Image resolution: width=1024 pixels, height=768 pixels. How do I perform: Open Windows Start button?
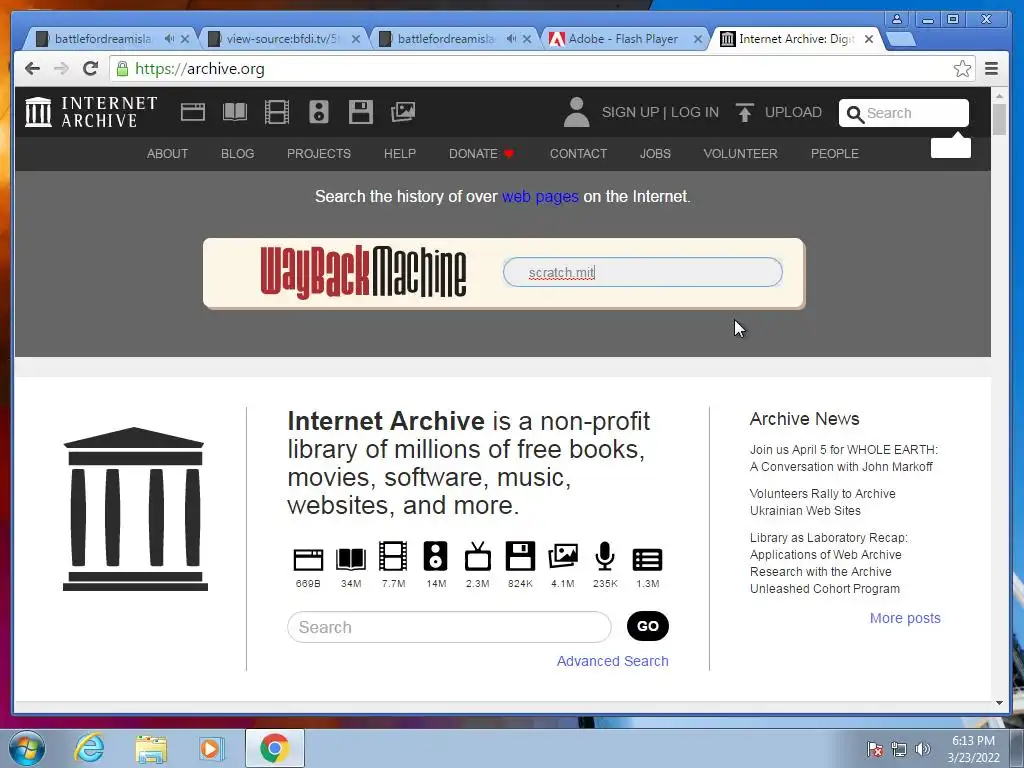tap(27, 748)
